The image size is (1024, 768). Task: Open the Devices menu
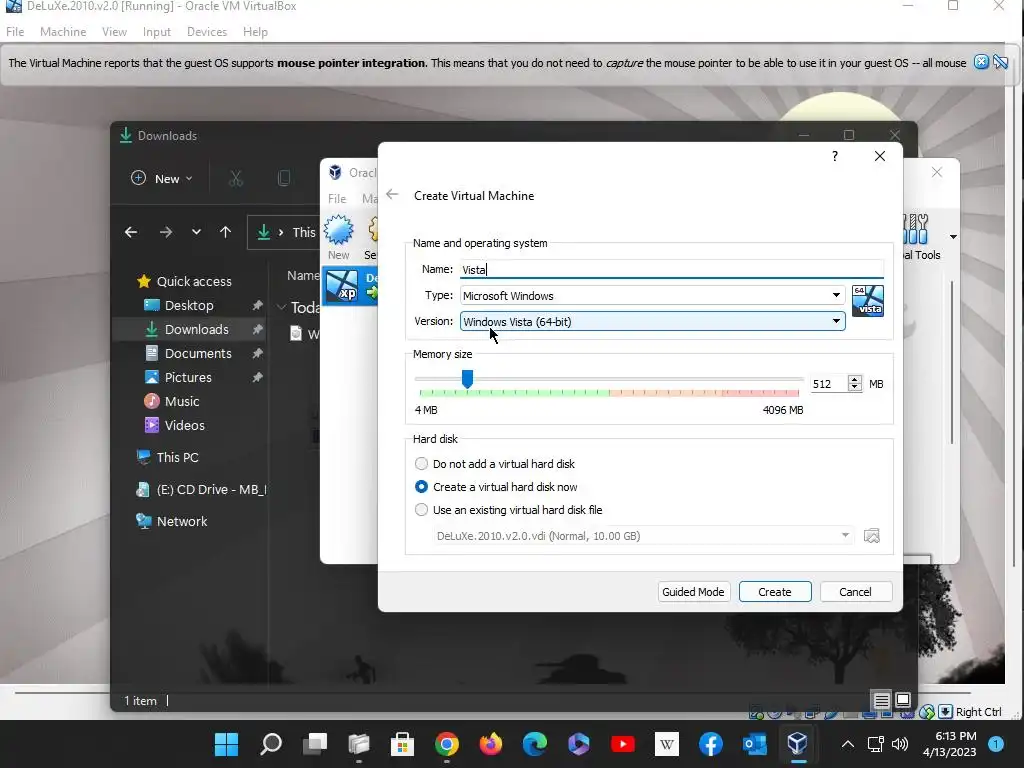pyautogui.click(x=207, y=31)
